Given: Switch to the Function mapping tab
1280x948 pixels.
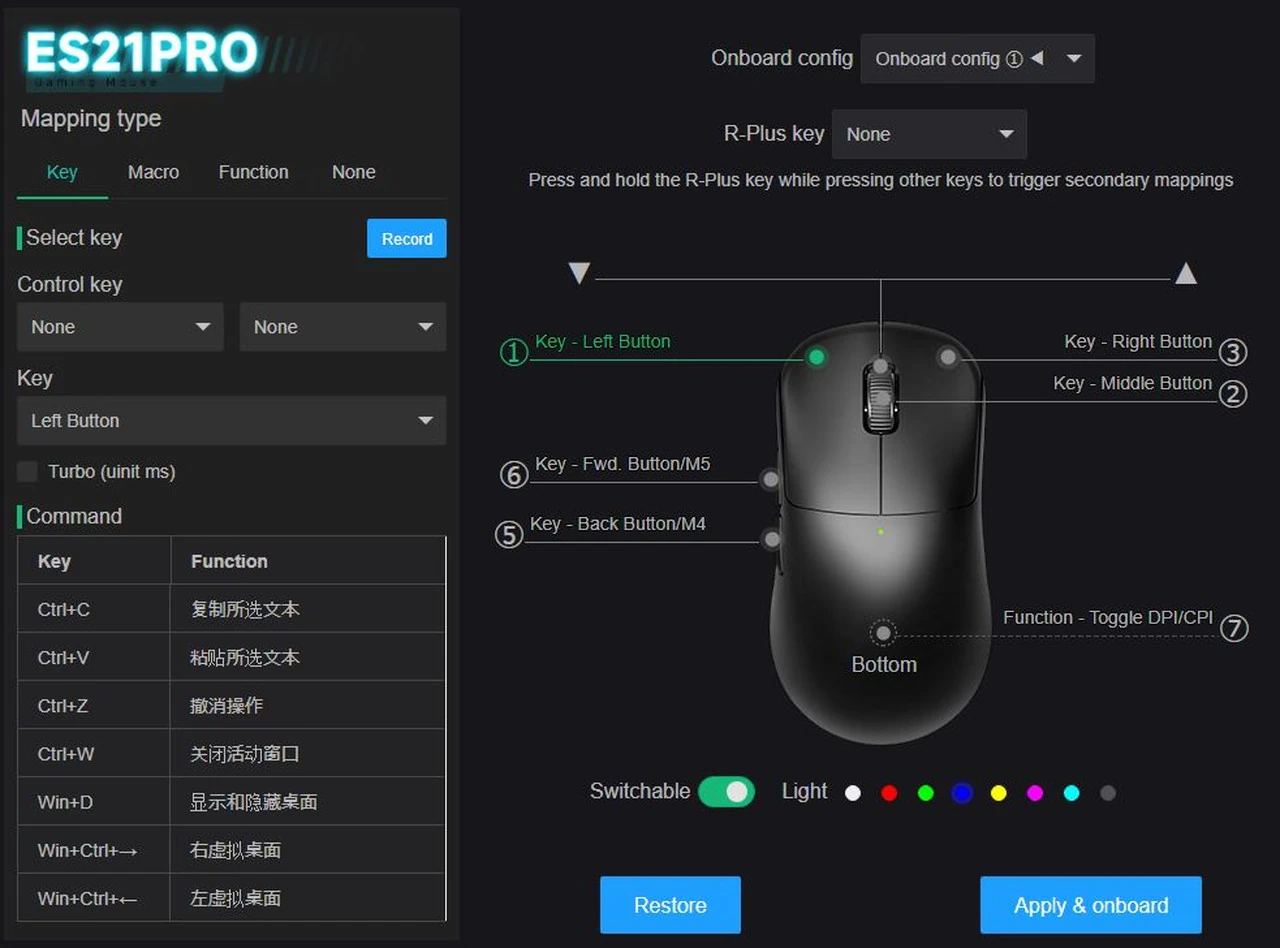Looking at the screenshot, I should point(253,172).
